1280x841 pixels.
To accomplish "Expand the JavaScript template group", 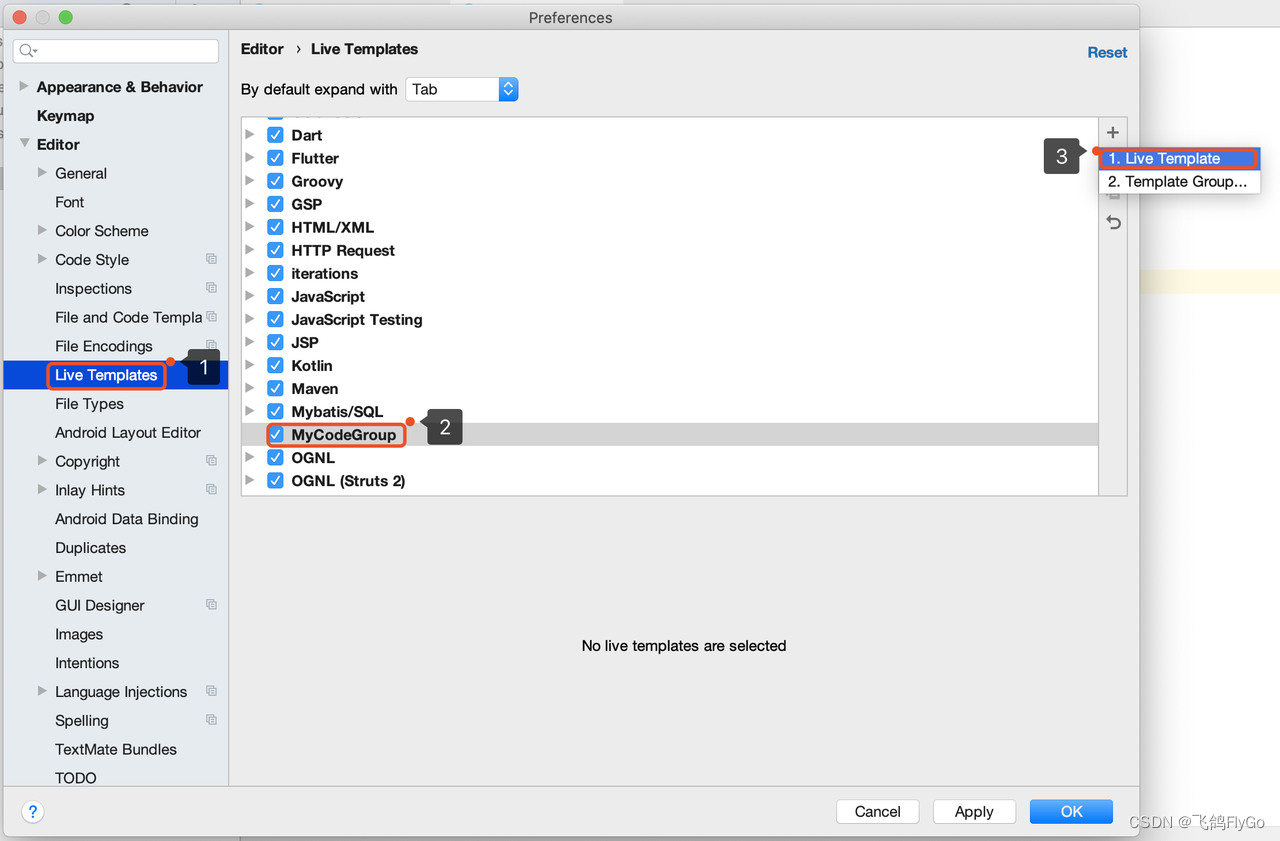I will point(250,296).
